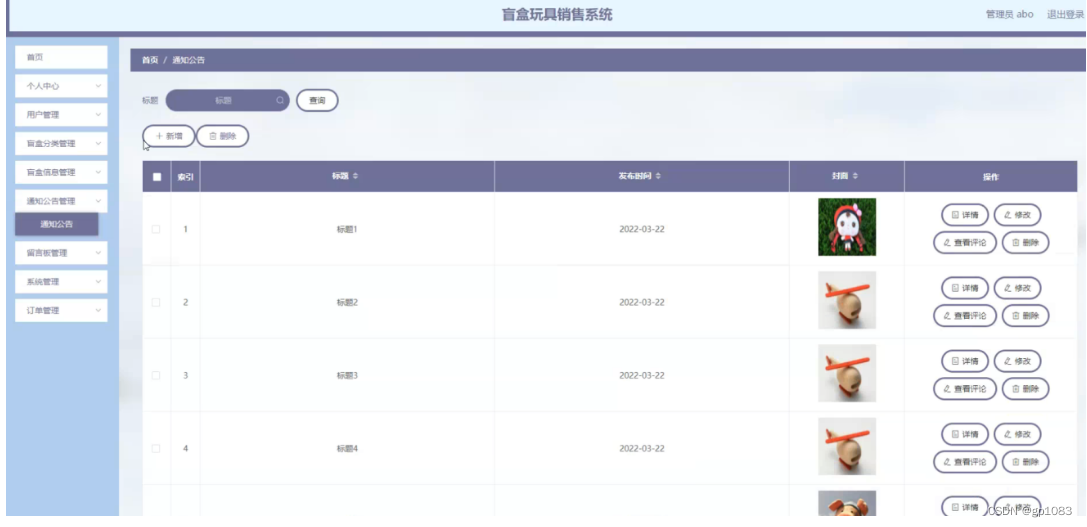Screen dimensions: 1087x527
Task: Sort table by 标题 column arrows
Action: (356, 177)
